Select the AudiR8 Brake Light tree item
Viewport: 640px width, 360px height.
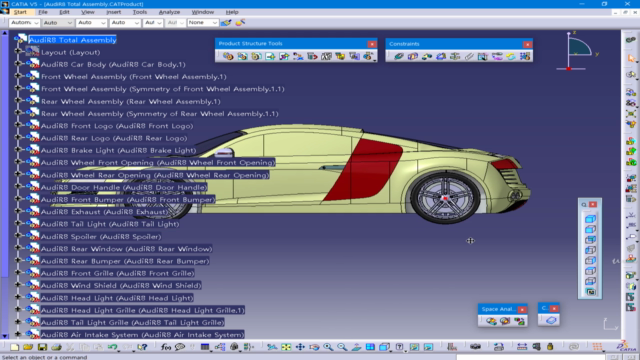(118, 150)
